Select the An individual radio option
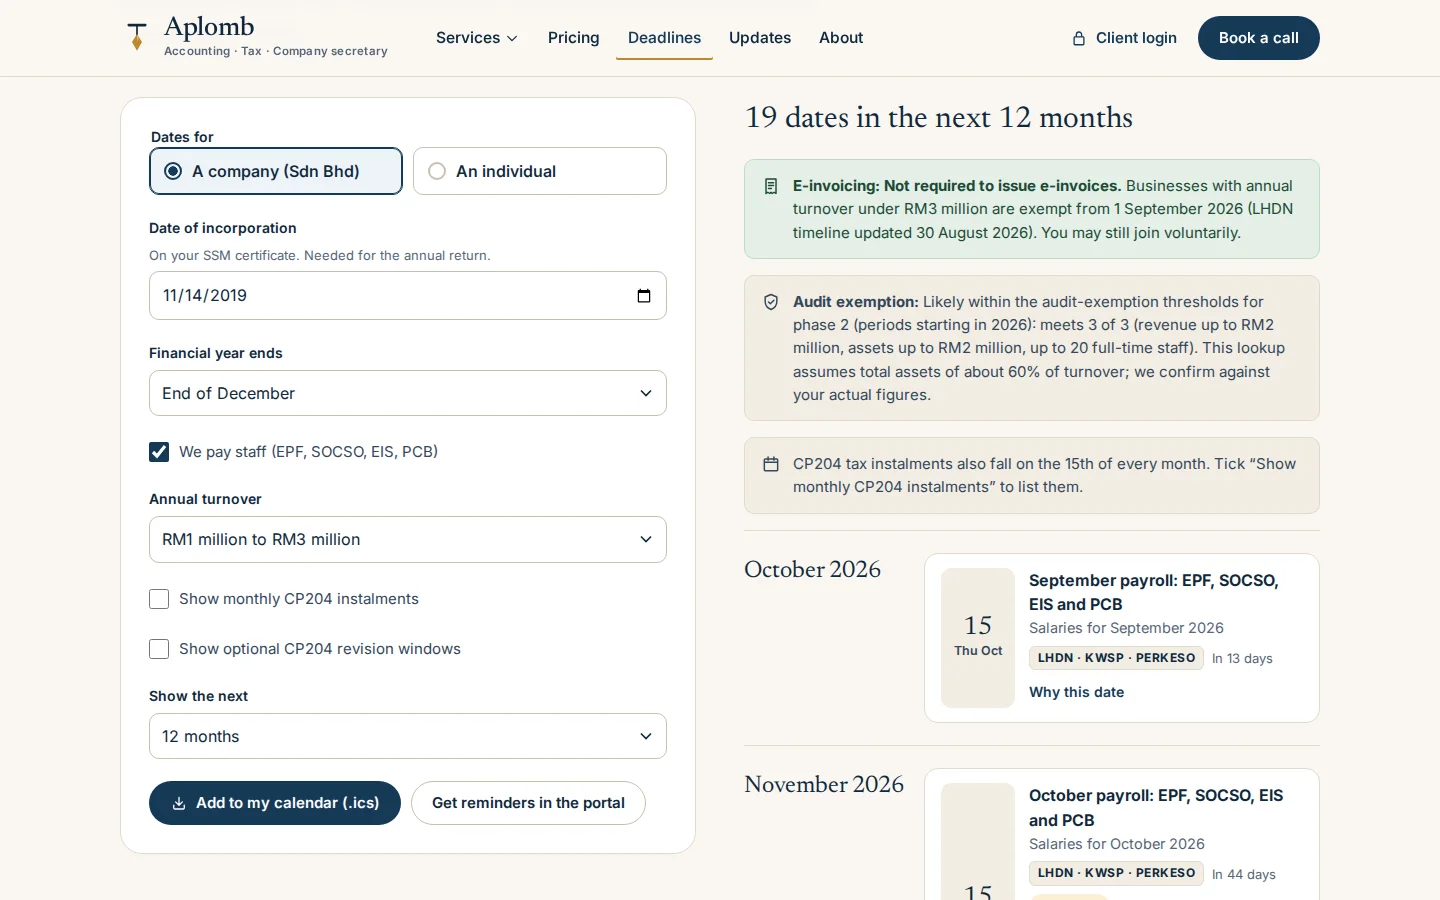This screenshot has height=900, width=1440. tap(540, 171)
